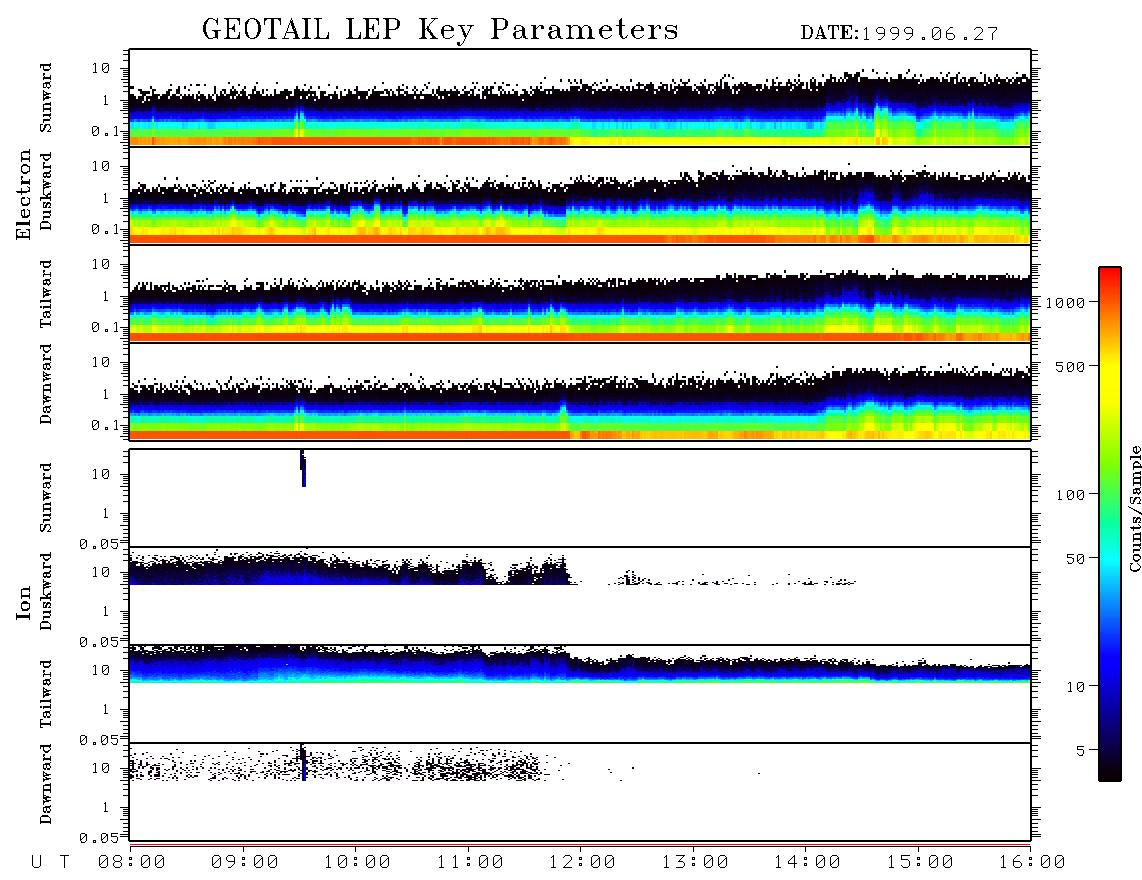The width and height of the screenshot is (1142, 880).
Task: Select the "DATE:1999.06.27" label
Action: (x=899, y=34)
